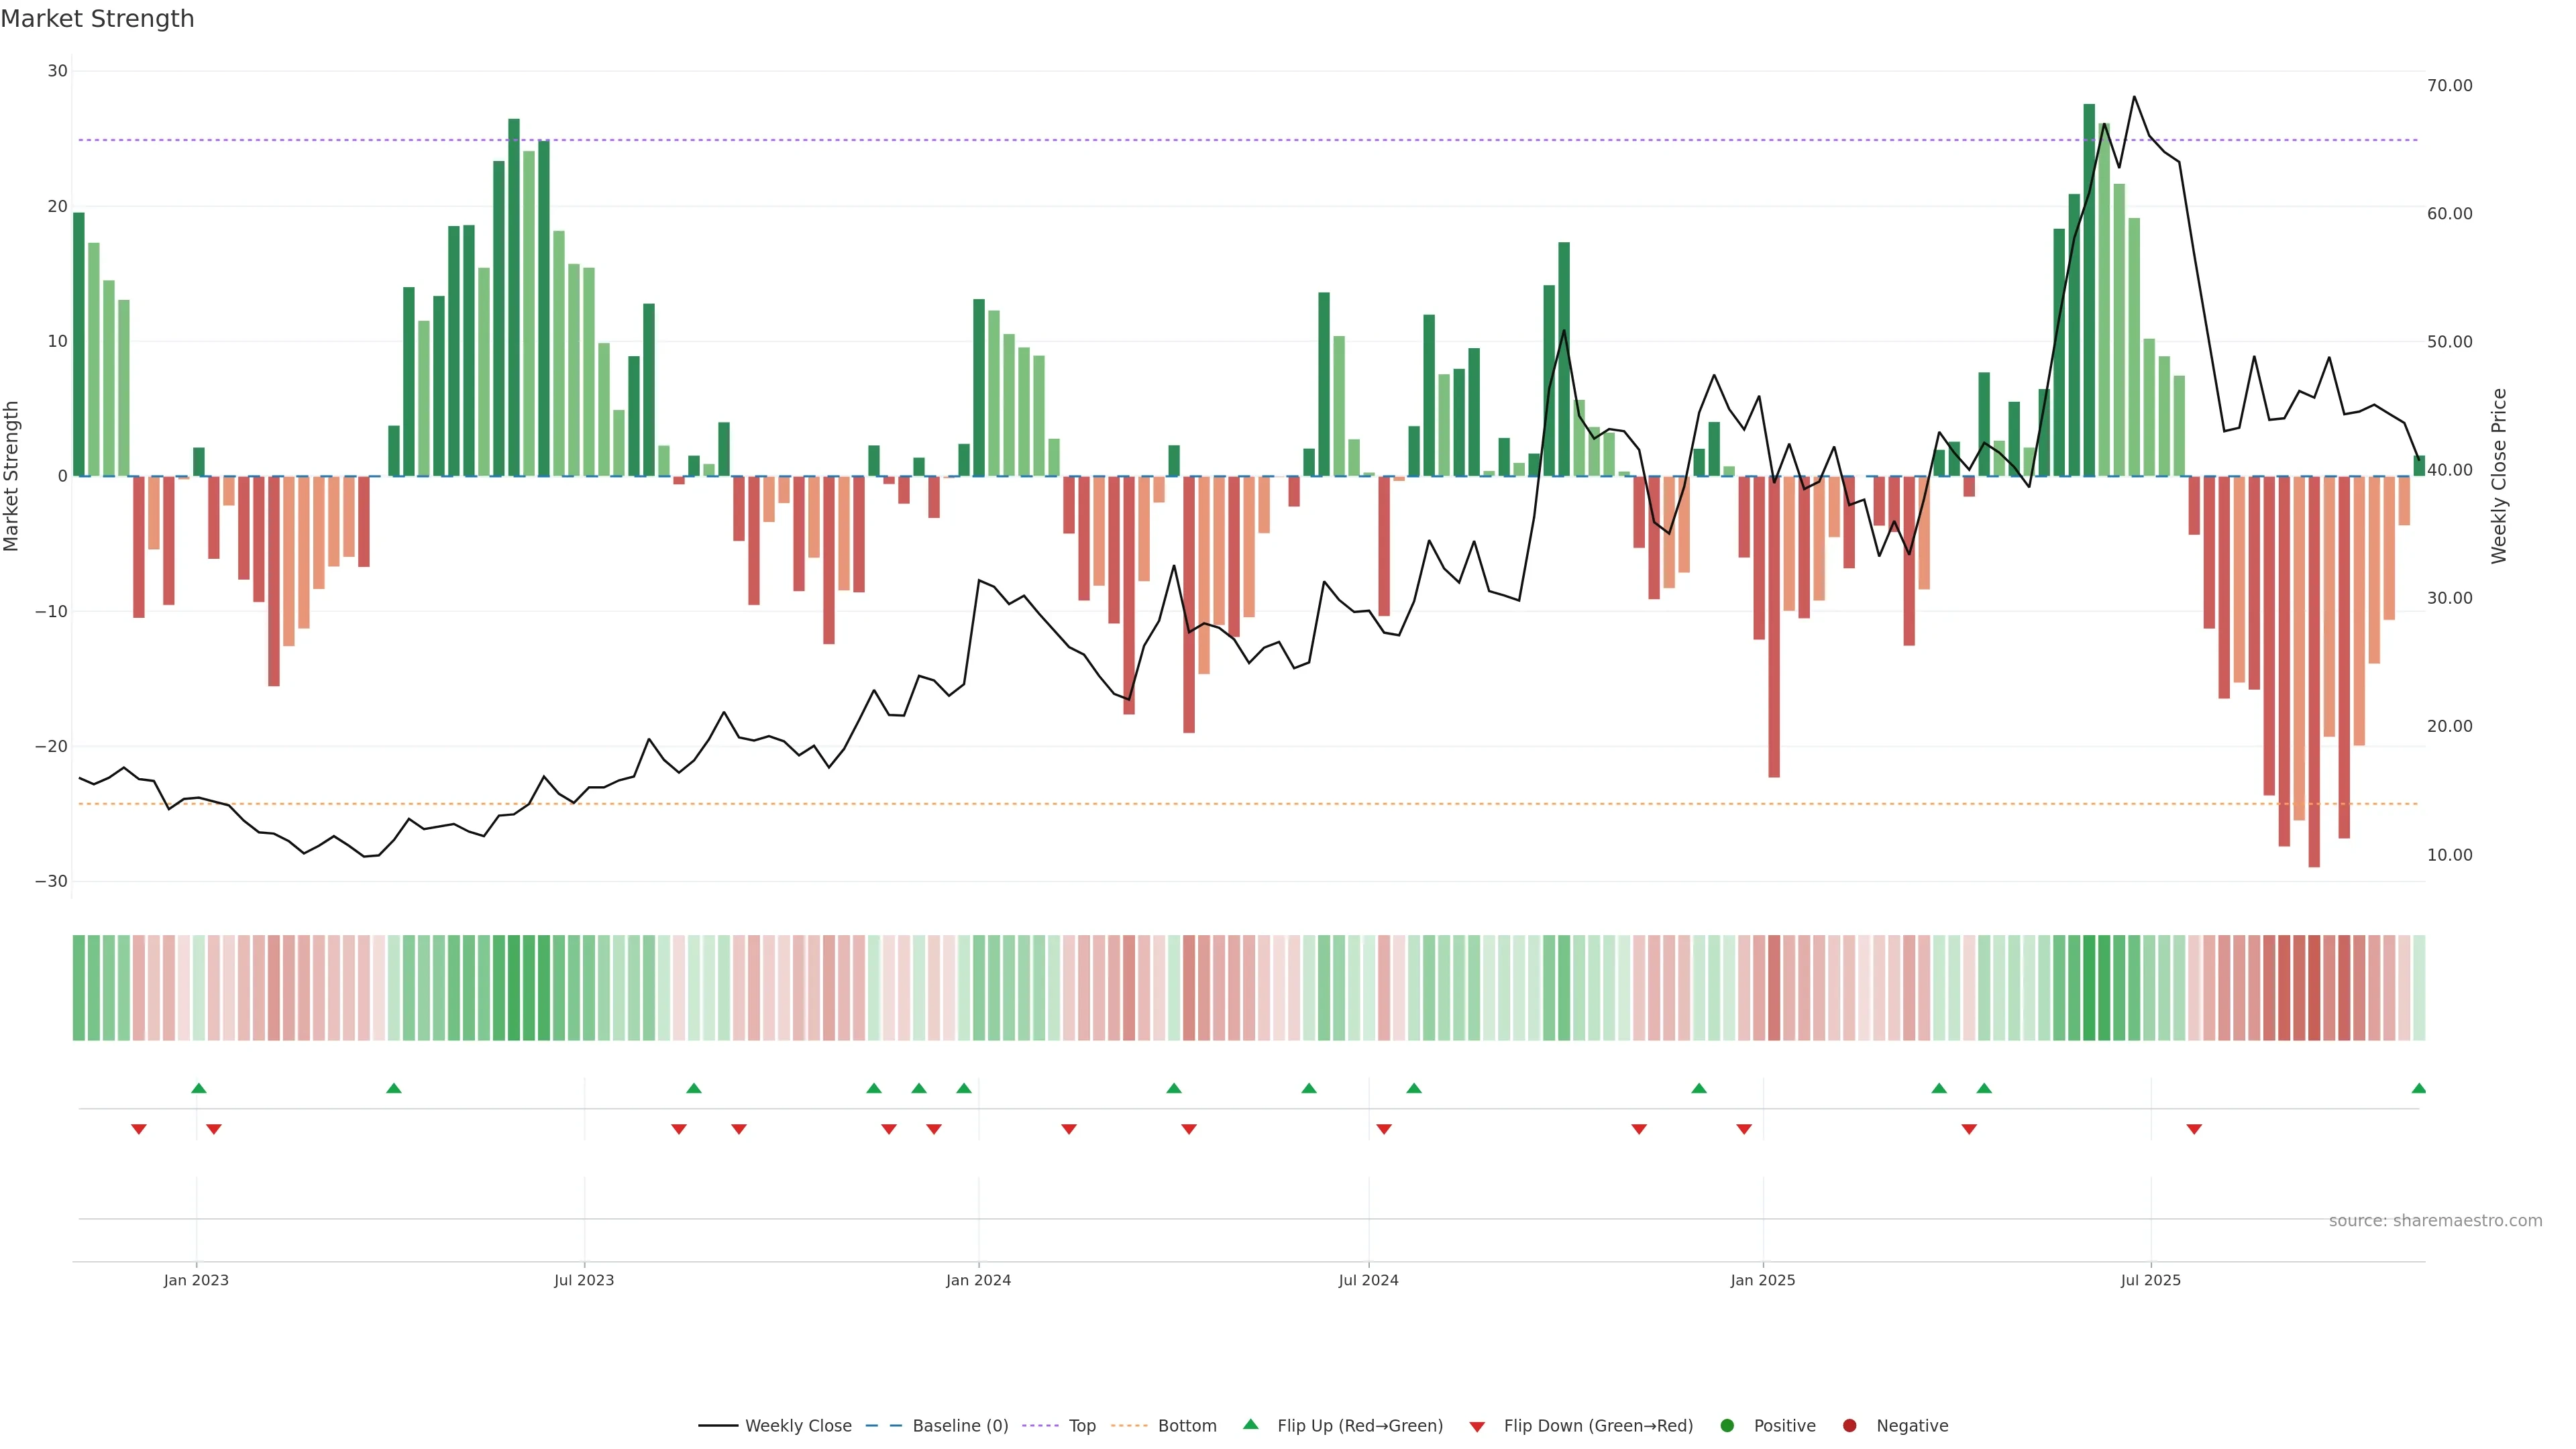Click the Flip Up green triangle legend icon
This screenshot has height=1449, width=2576.
pos(1250,1424)
